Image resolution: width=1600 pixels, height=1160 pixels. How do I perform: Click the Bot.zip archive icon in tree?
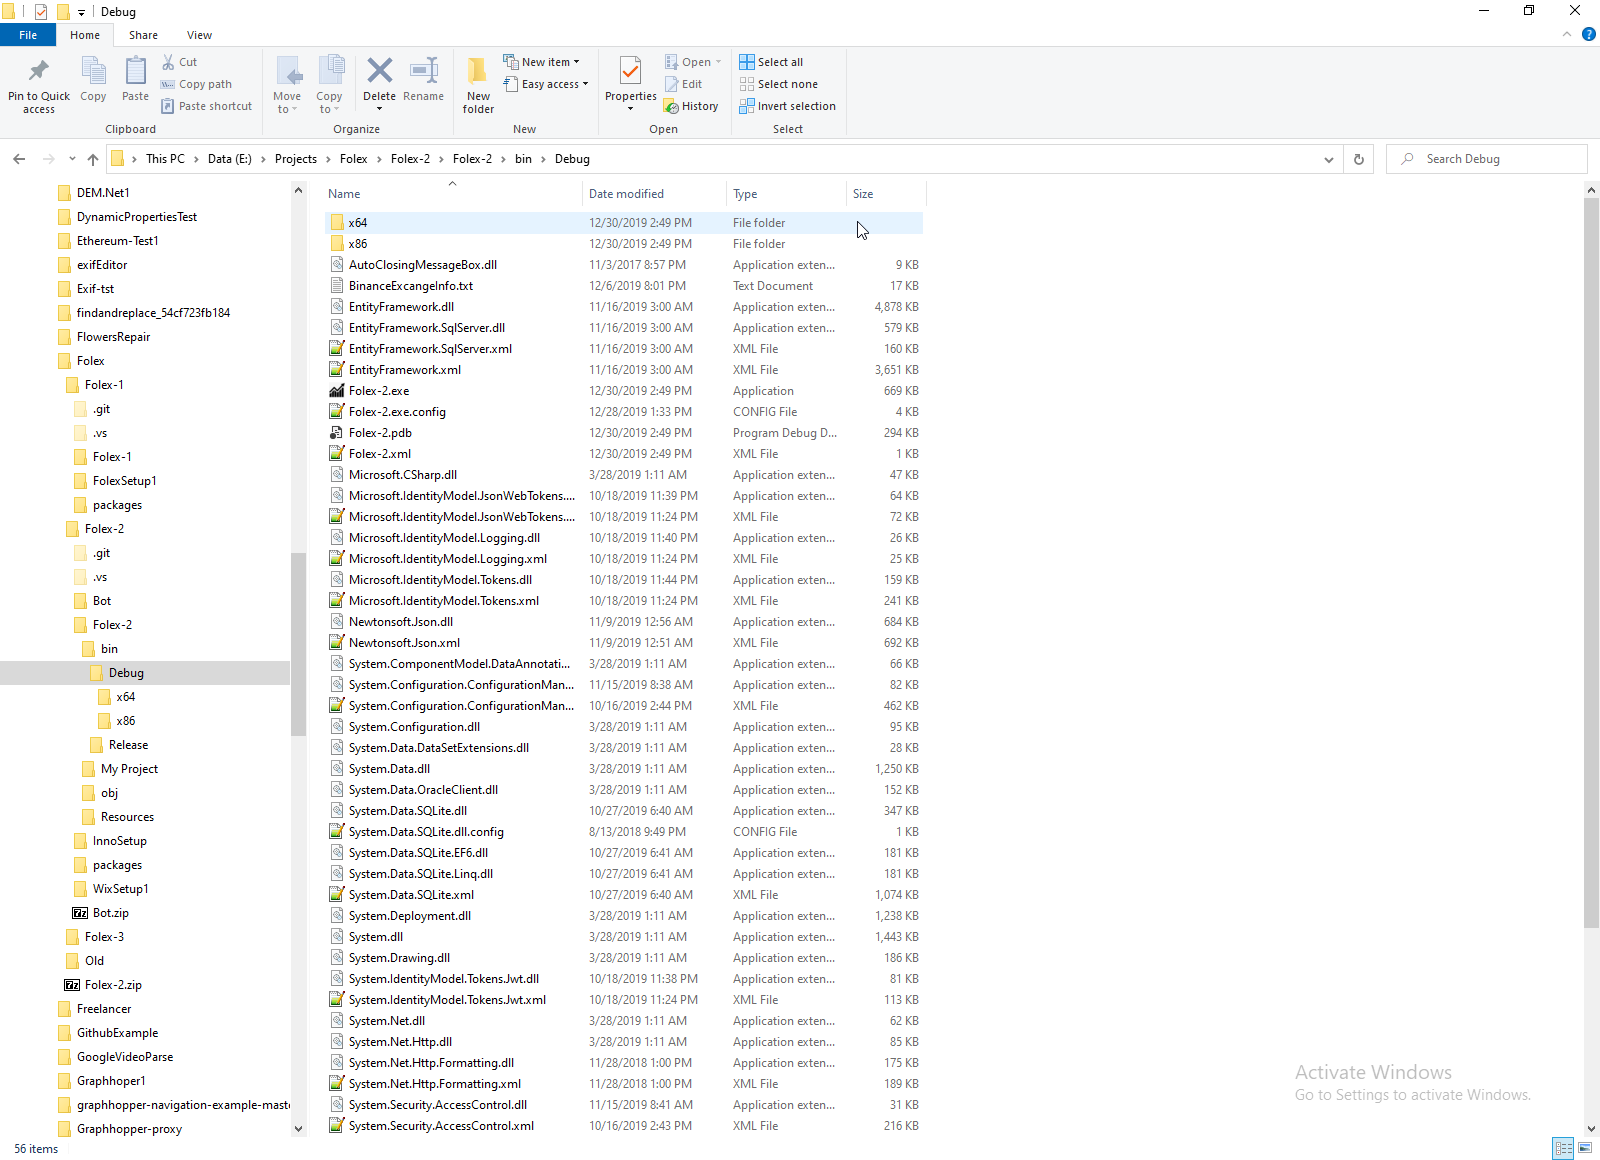click(80, 913)
